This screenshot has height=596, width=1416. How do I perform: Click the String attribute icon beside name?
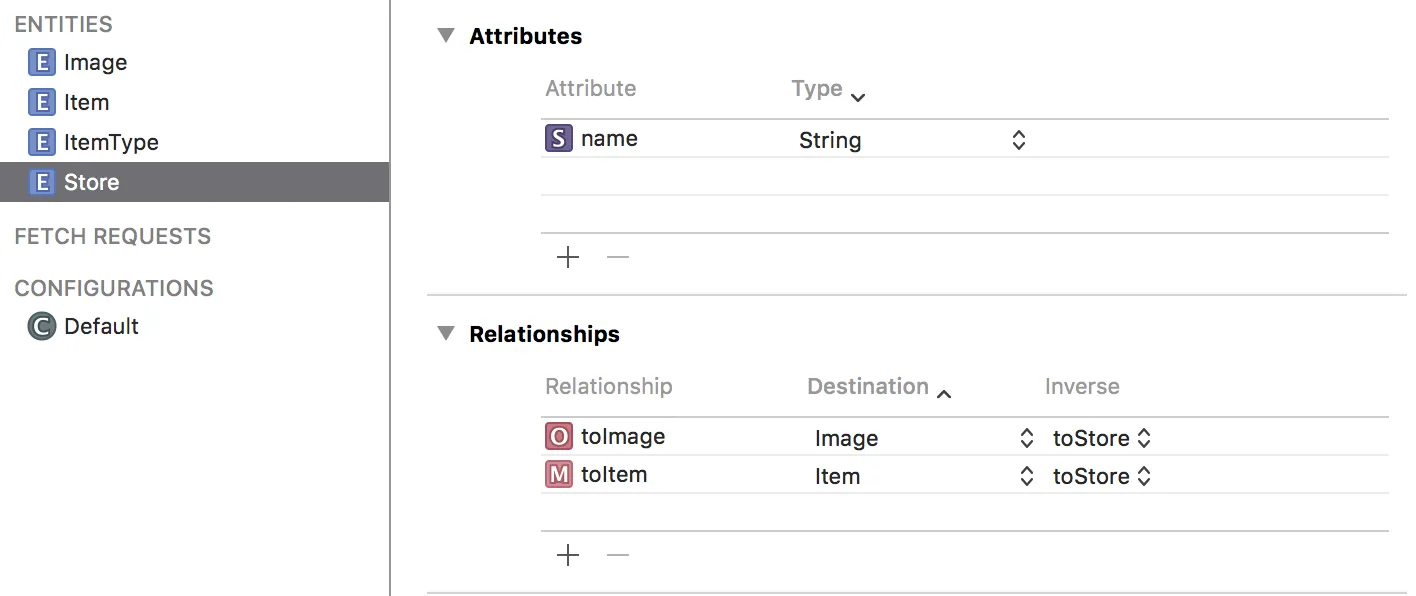(558, 139)
